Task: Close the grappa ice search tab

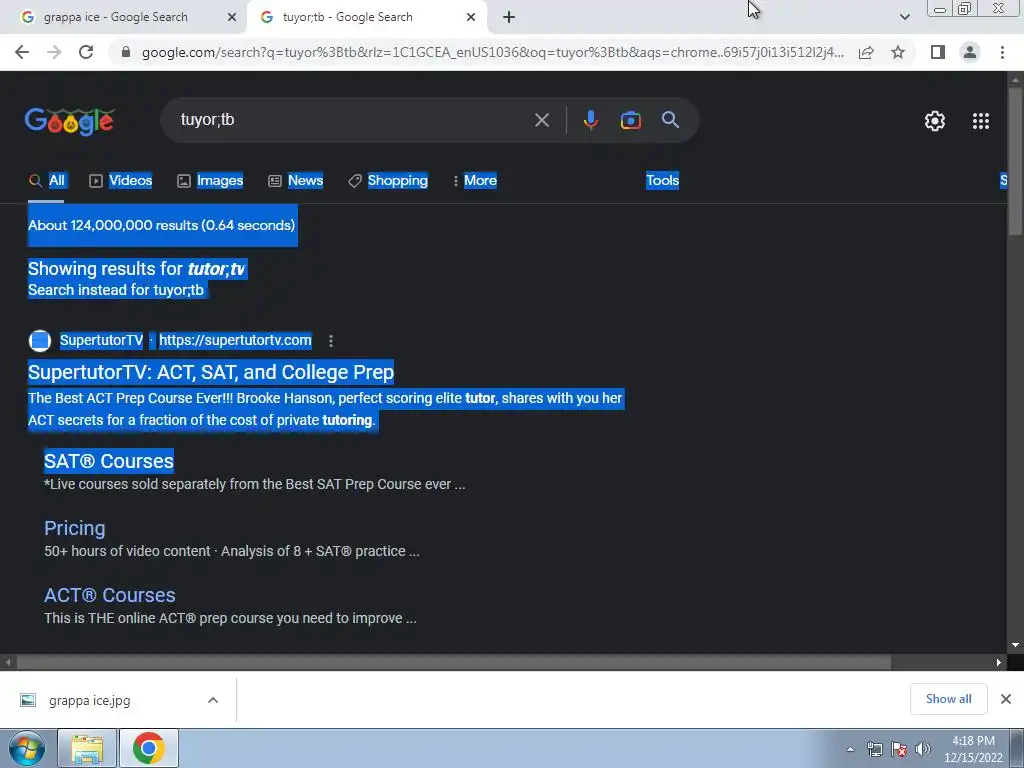Action: tap(231, 18)
